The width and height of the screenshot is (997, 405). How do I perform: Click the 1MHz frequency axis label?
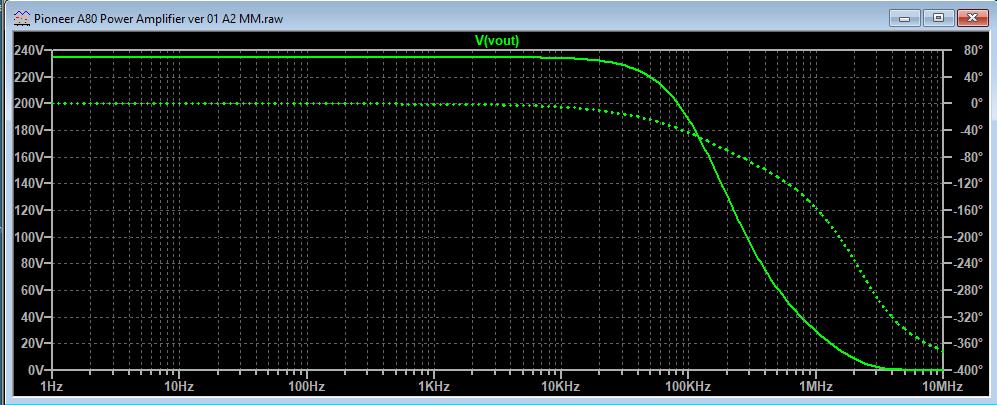(816, 386)
